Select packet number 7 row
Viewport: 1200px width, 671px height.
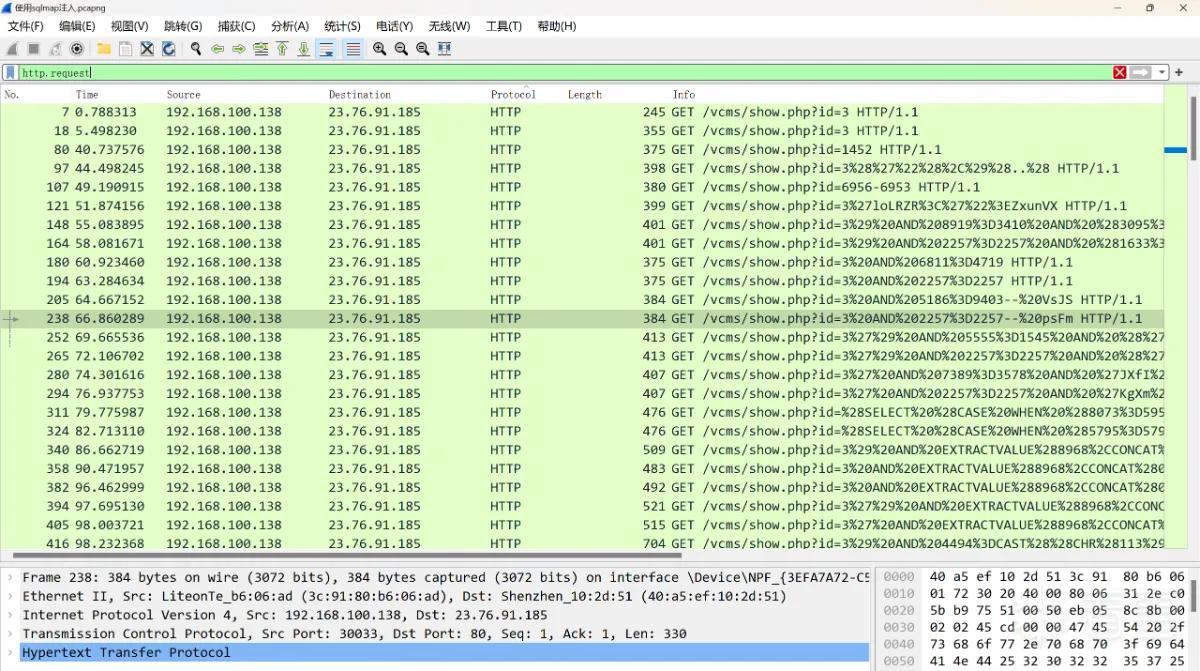[x=582, y=112]
